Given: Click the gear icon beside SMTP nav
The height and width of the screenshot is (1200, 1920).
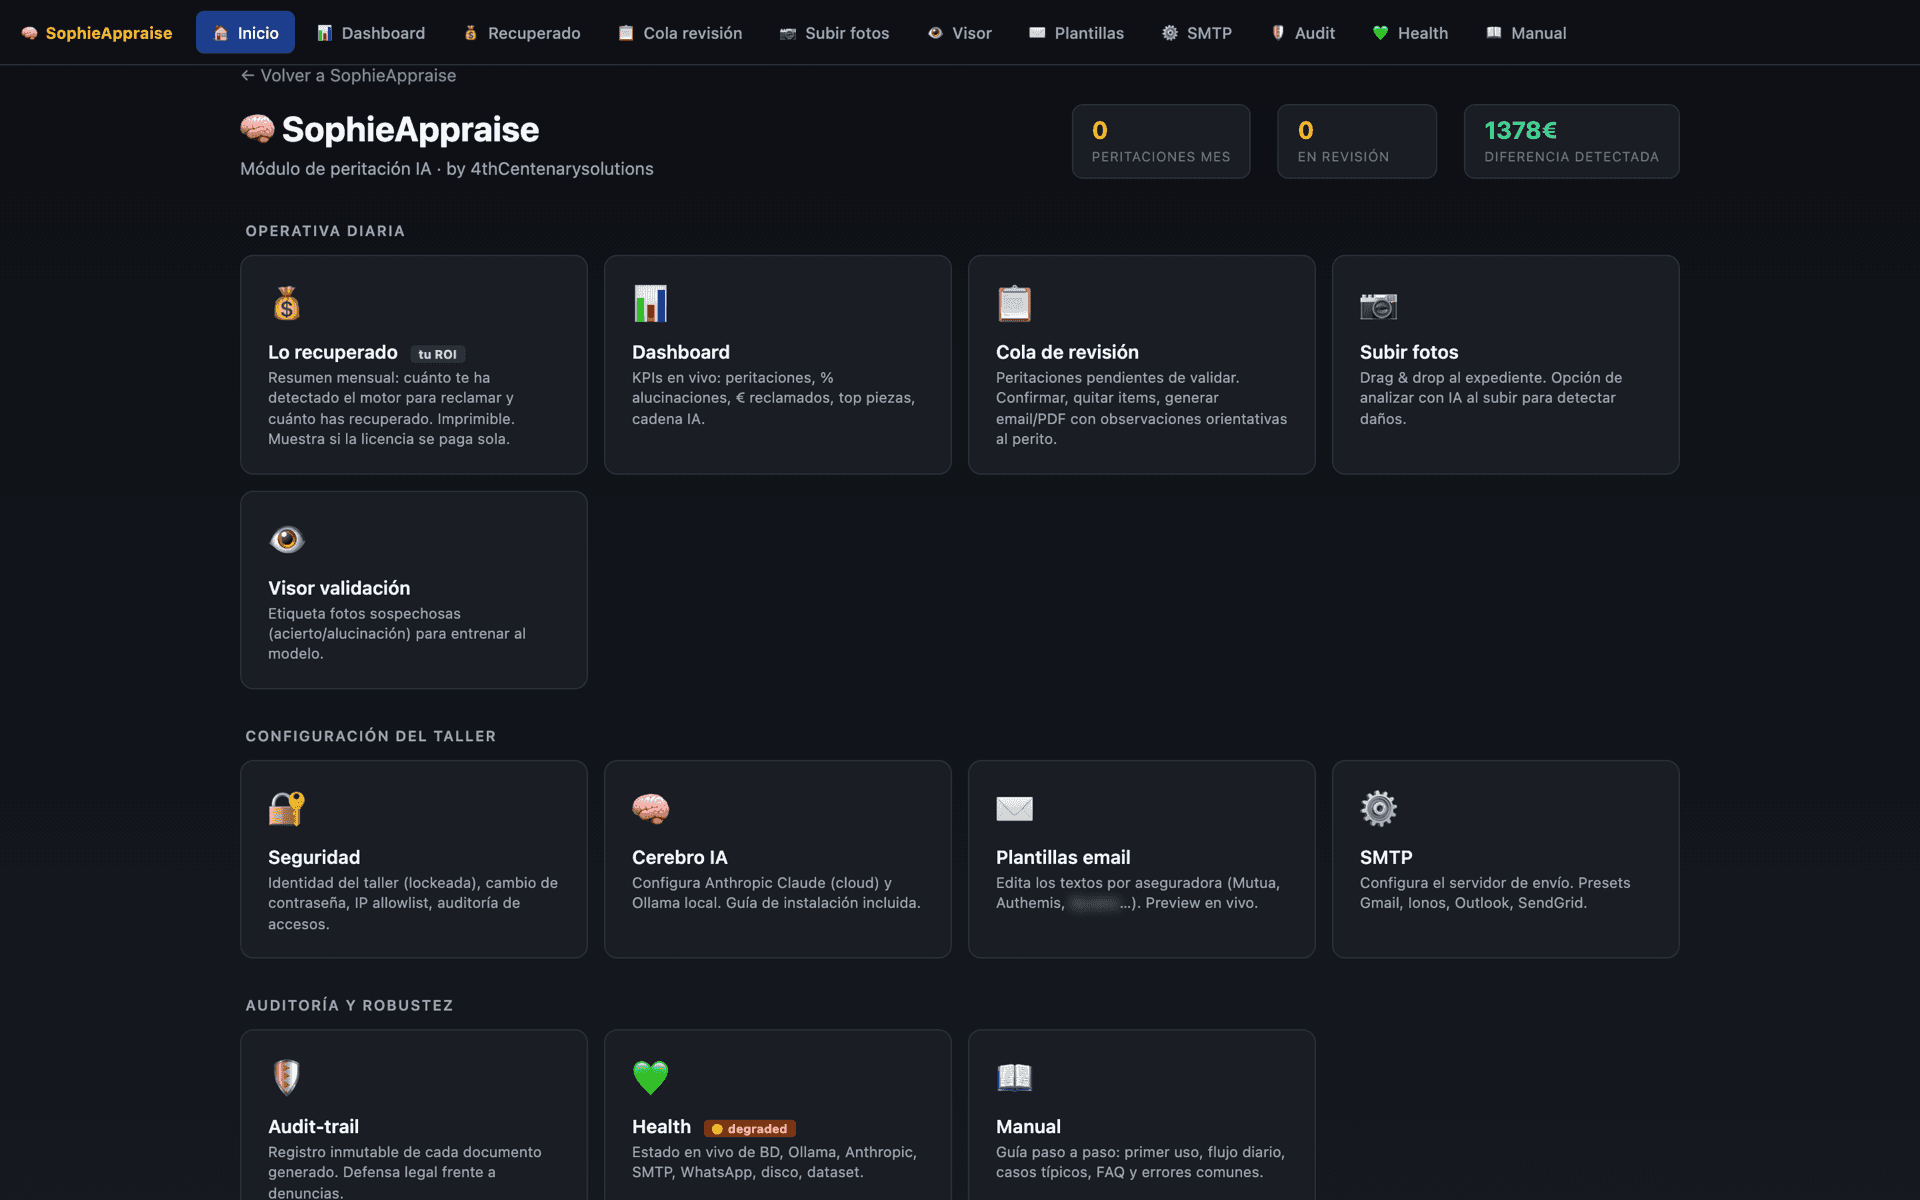Looking at the screenshot, I should (1169, 33).
